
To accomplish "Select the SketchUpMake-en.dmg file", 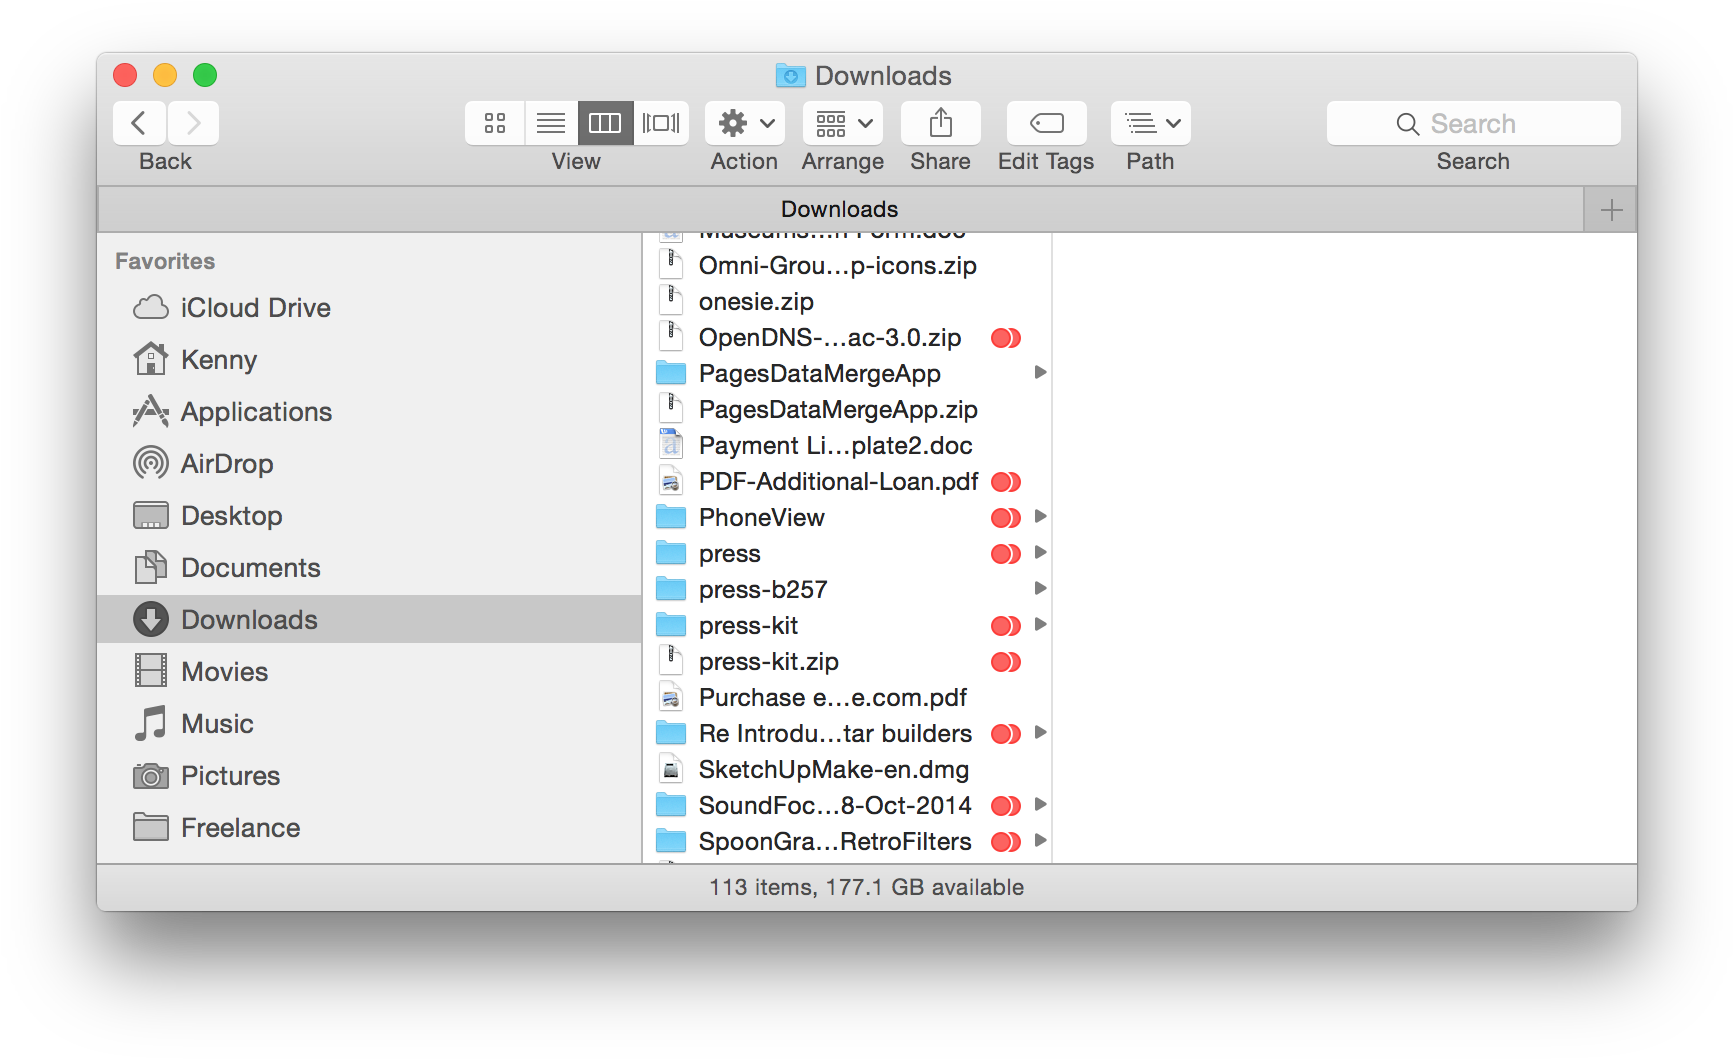I will tap(833, 770).
